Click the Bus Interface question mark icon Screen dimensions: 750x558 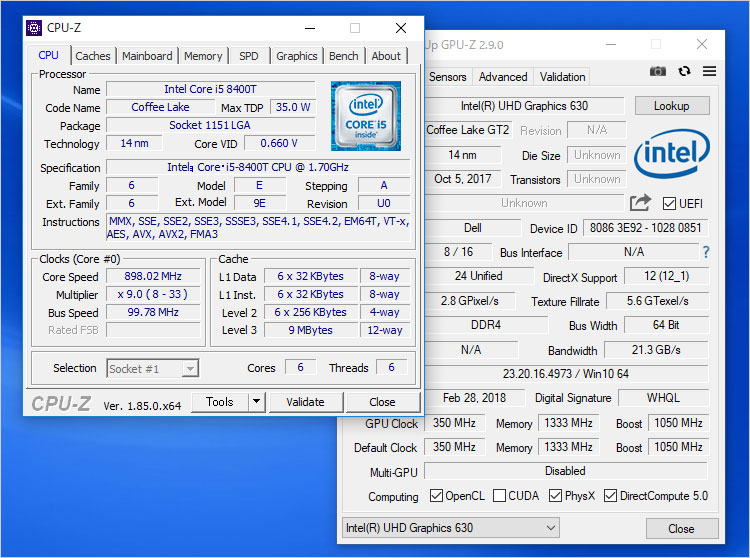tap(706, 252)
